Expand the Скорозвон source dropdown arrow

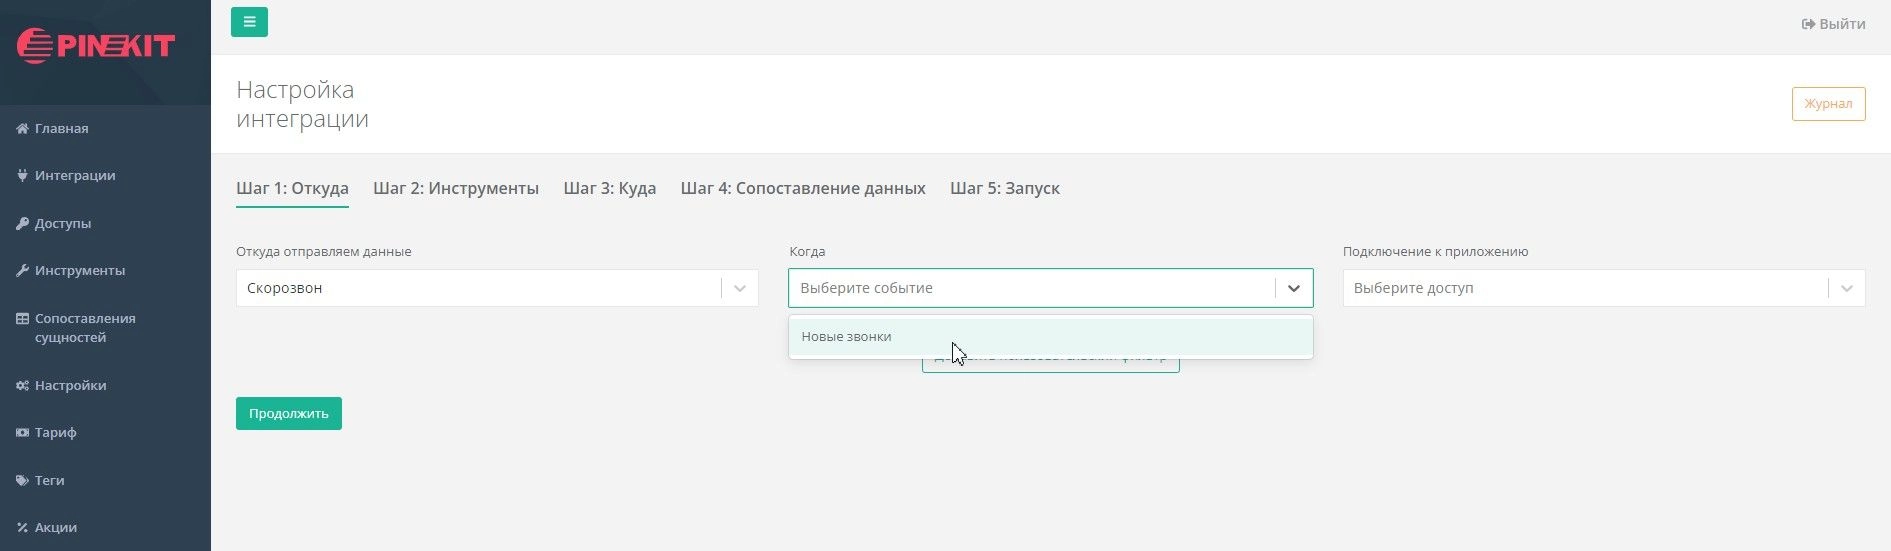[x=740, y=288]
